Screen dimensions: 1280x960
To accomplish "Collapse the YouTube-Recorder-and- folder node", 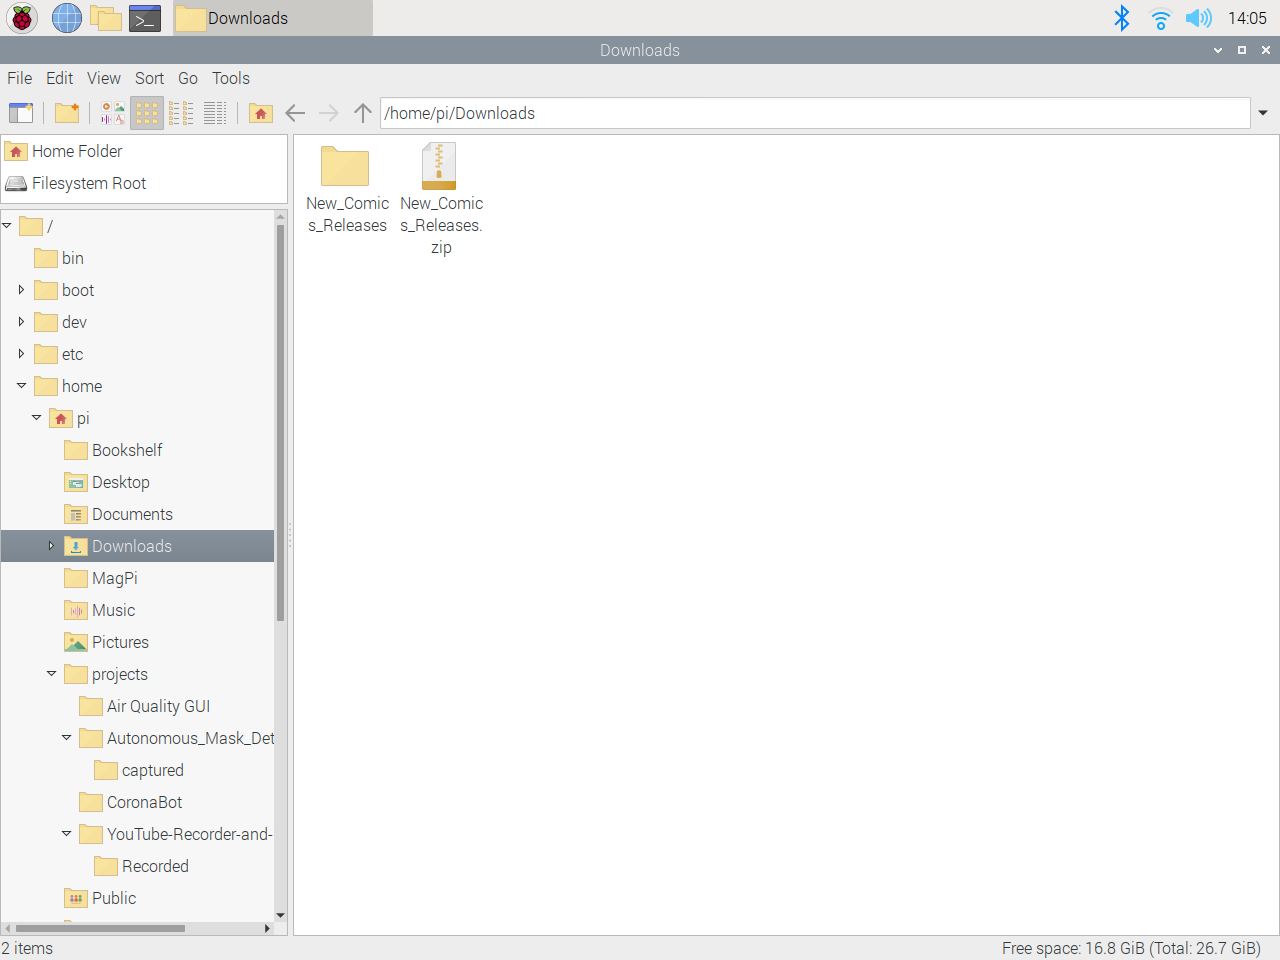I will [x=66, y=834].
